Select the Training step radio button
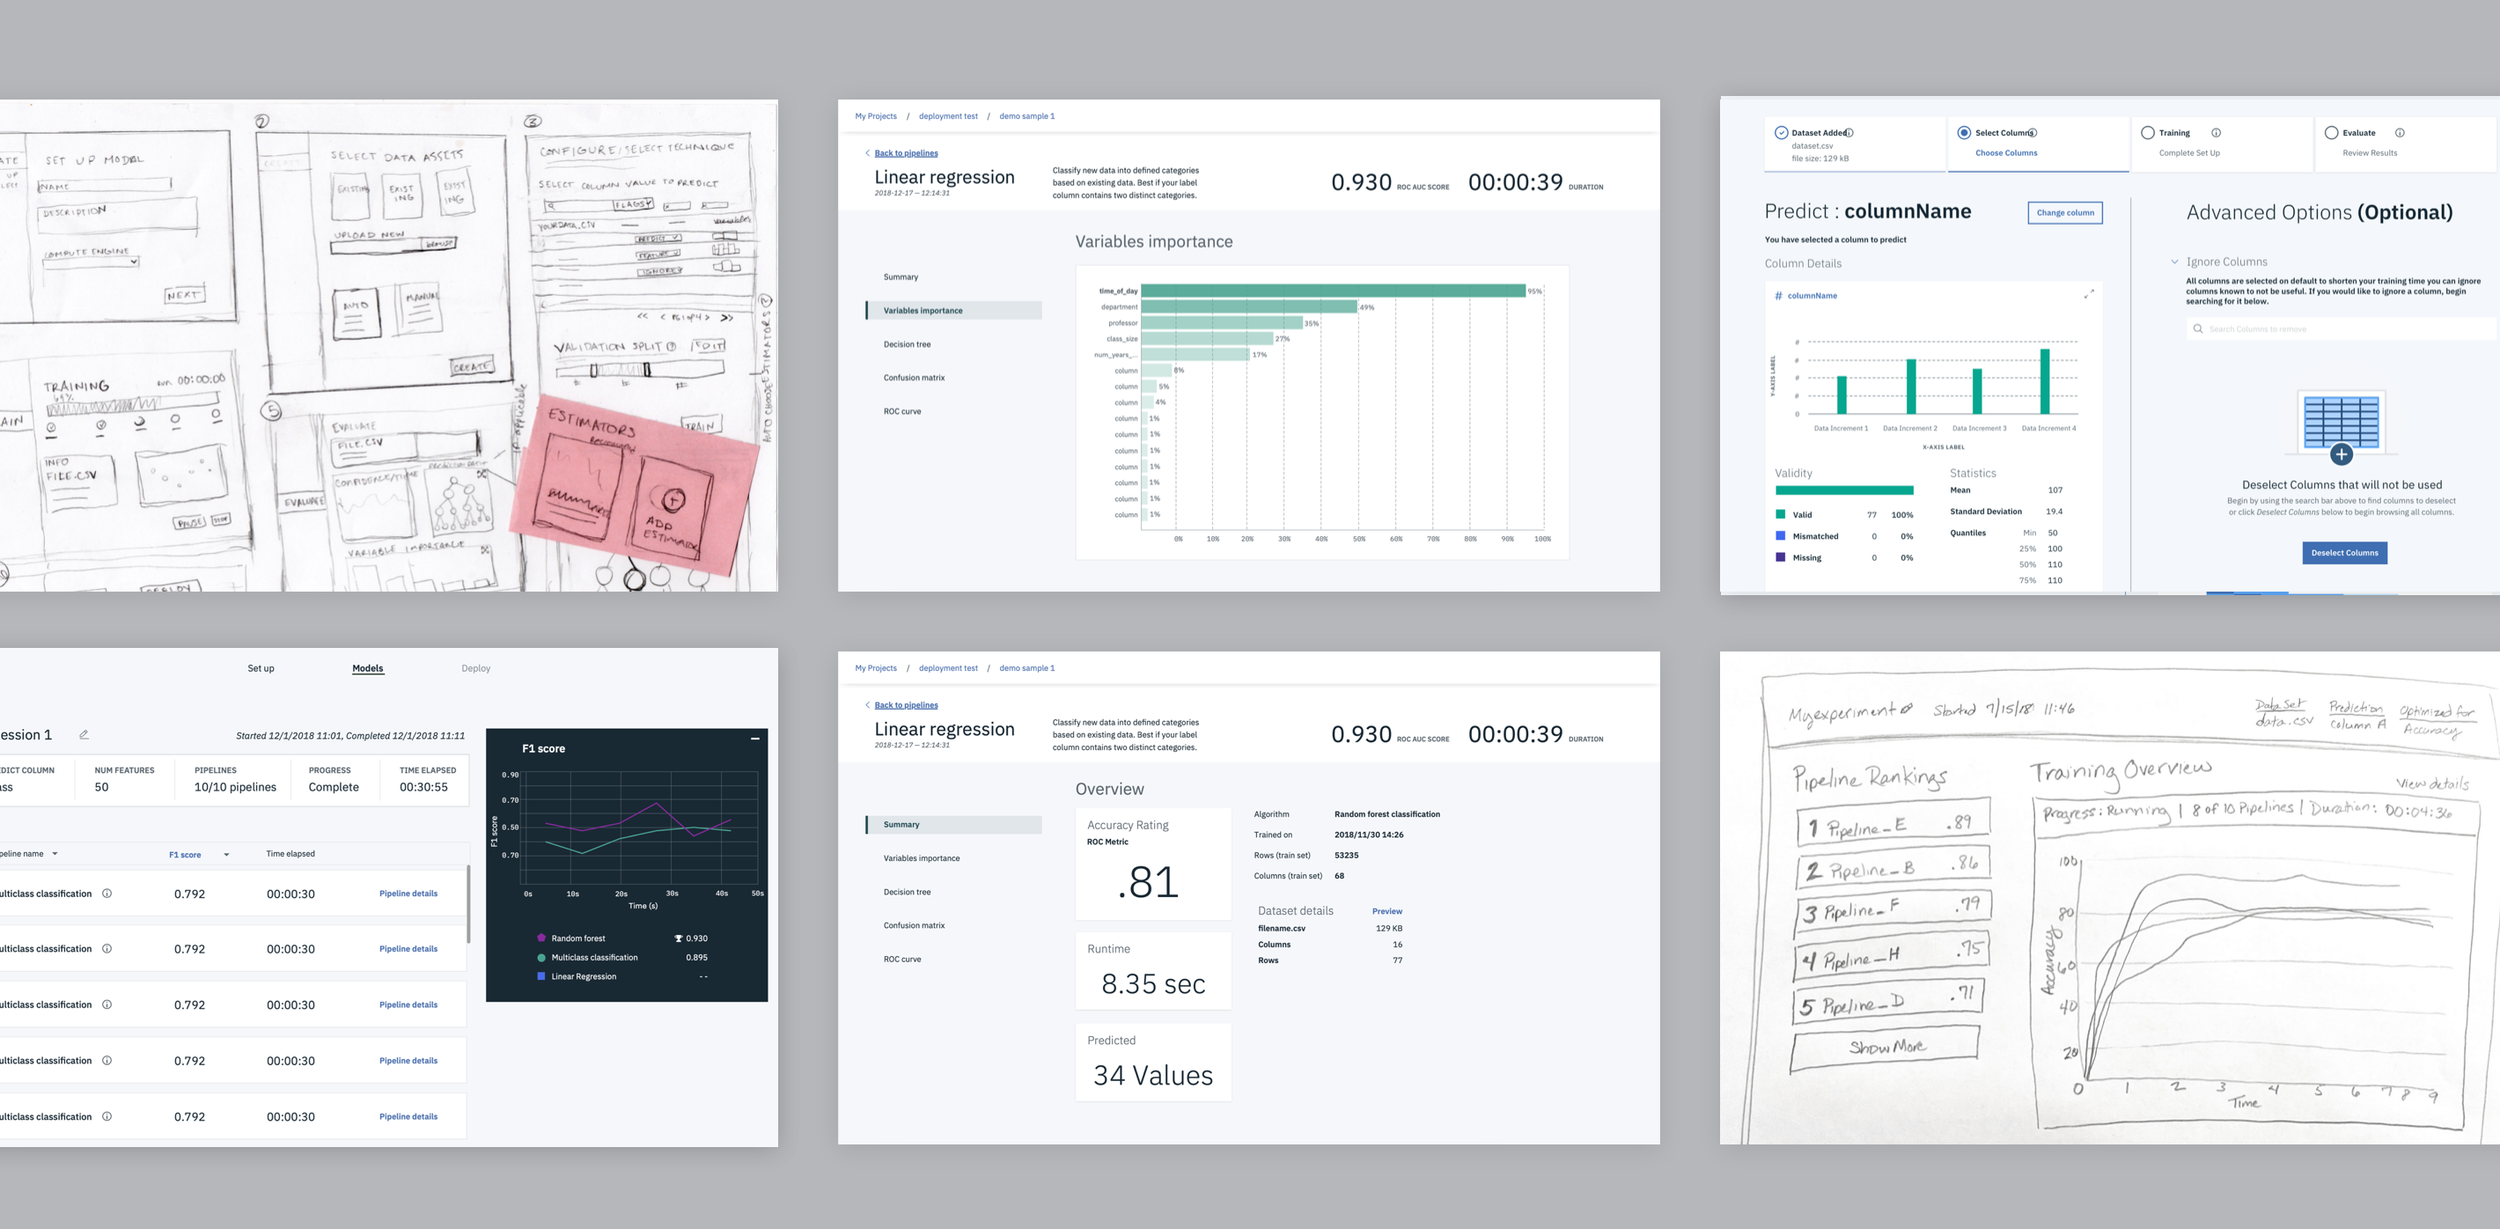Viewport: 2500px width, 1229px height. pos(2147,133)
